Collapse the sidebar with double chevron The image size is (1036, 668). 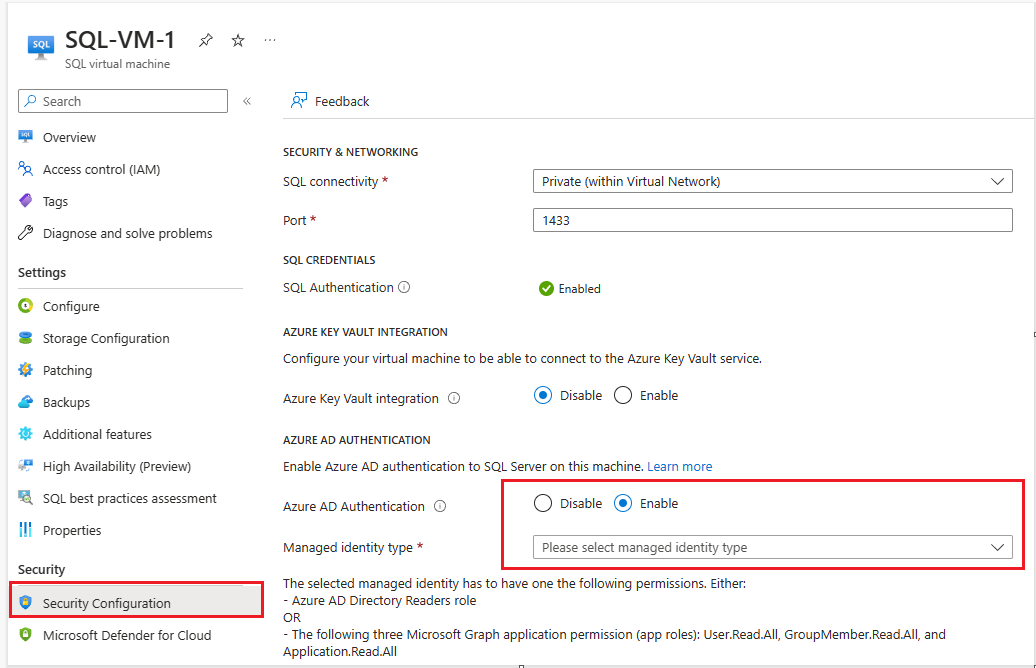pos(247,101)
